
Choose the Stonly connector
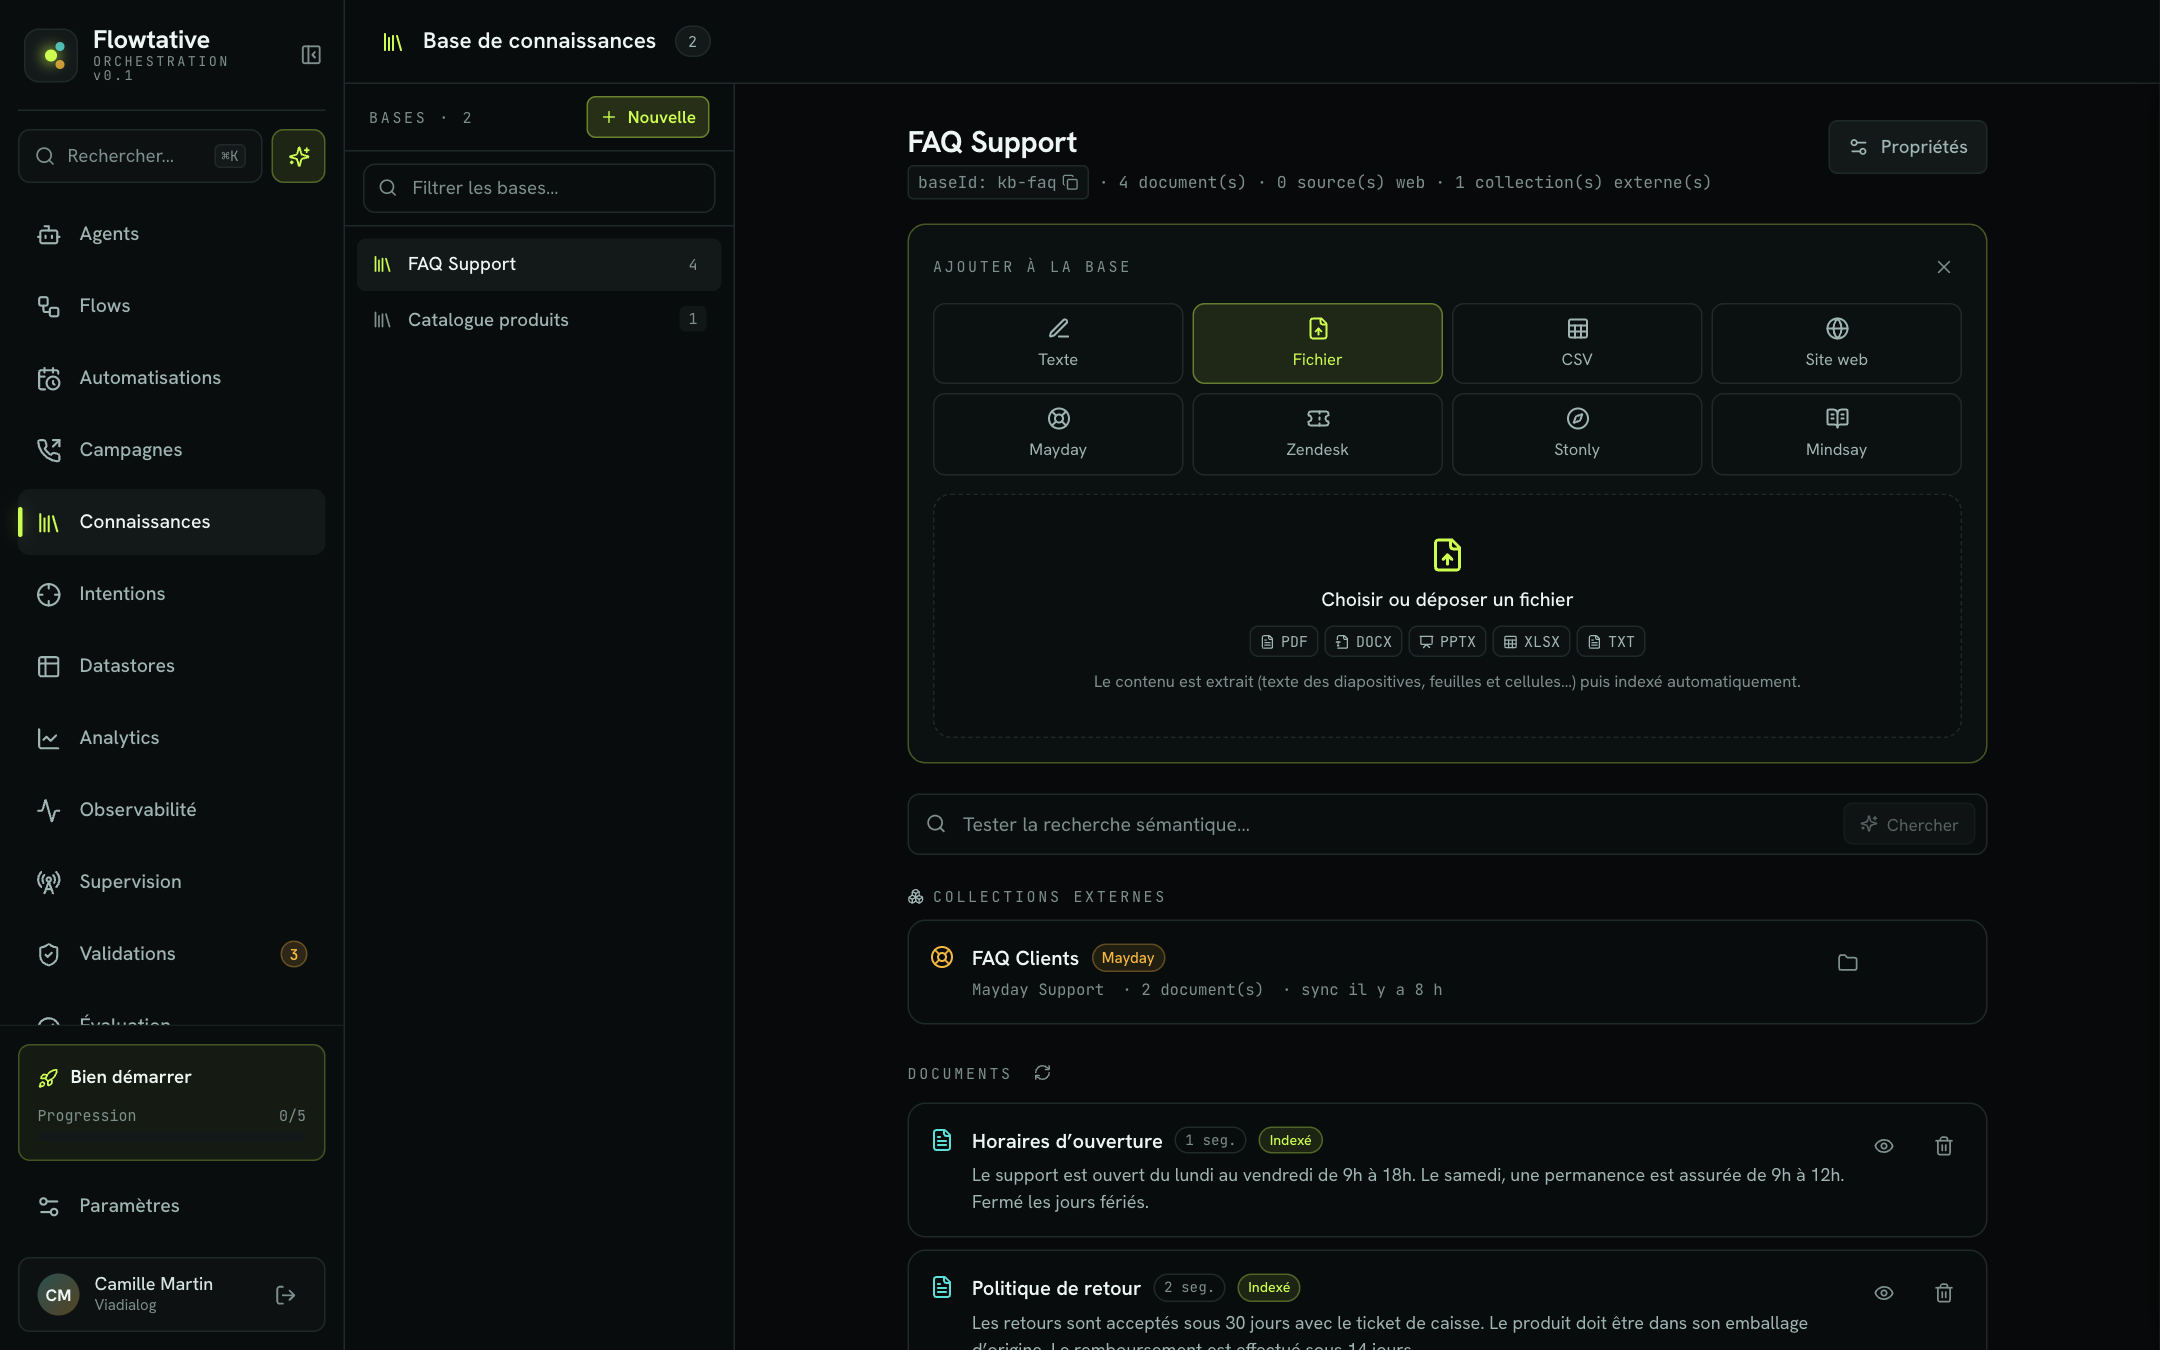(x=1576, y=433)
